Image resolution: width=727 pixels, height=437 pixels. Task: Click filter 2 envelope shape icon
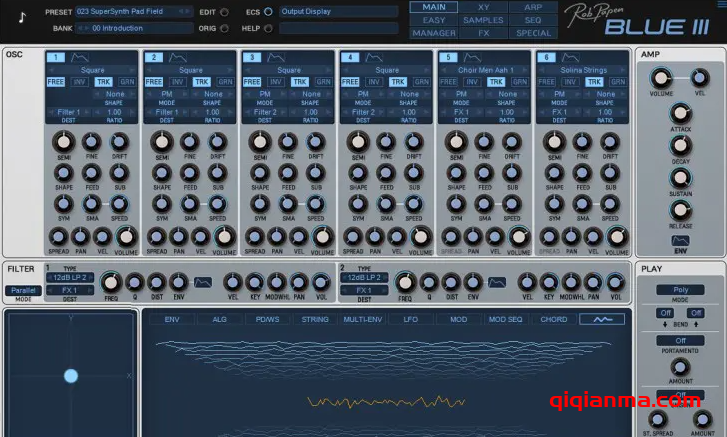pos(497,283)
